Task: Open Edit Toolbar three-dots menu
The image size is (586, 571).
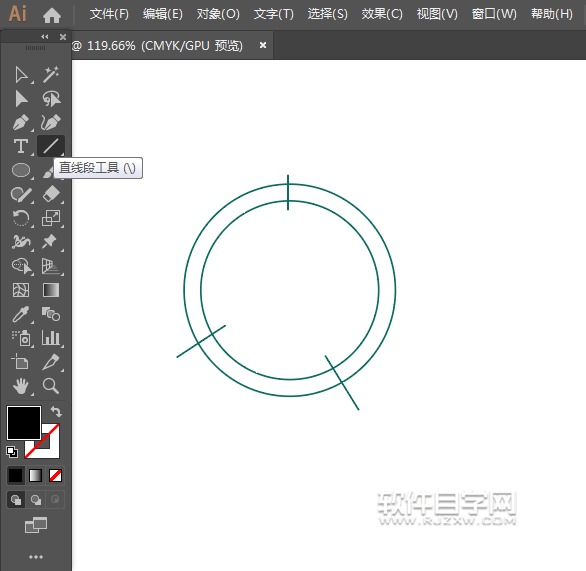Action: pyautogui.click(x=36, y=557)
